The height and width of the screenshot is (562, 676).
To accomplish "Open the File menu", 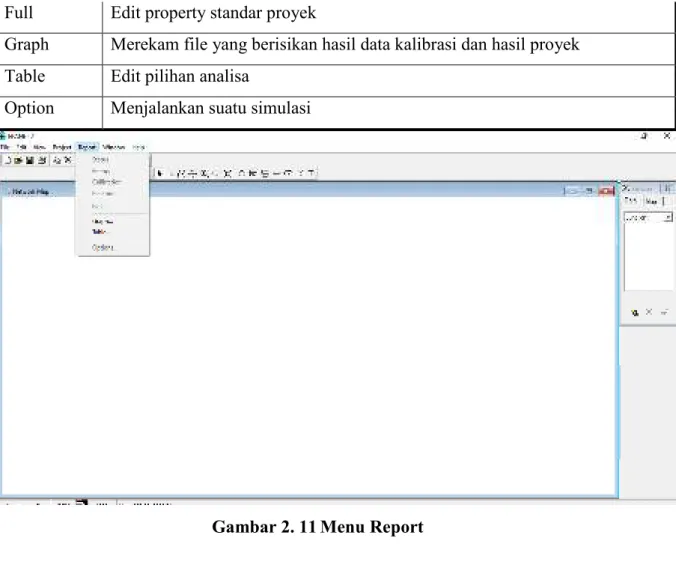I will tap(5, 147).
